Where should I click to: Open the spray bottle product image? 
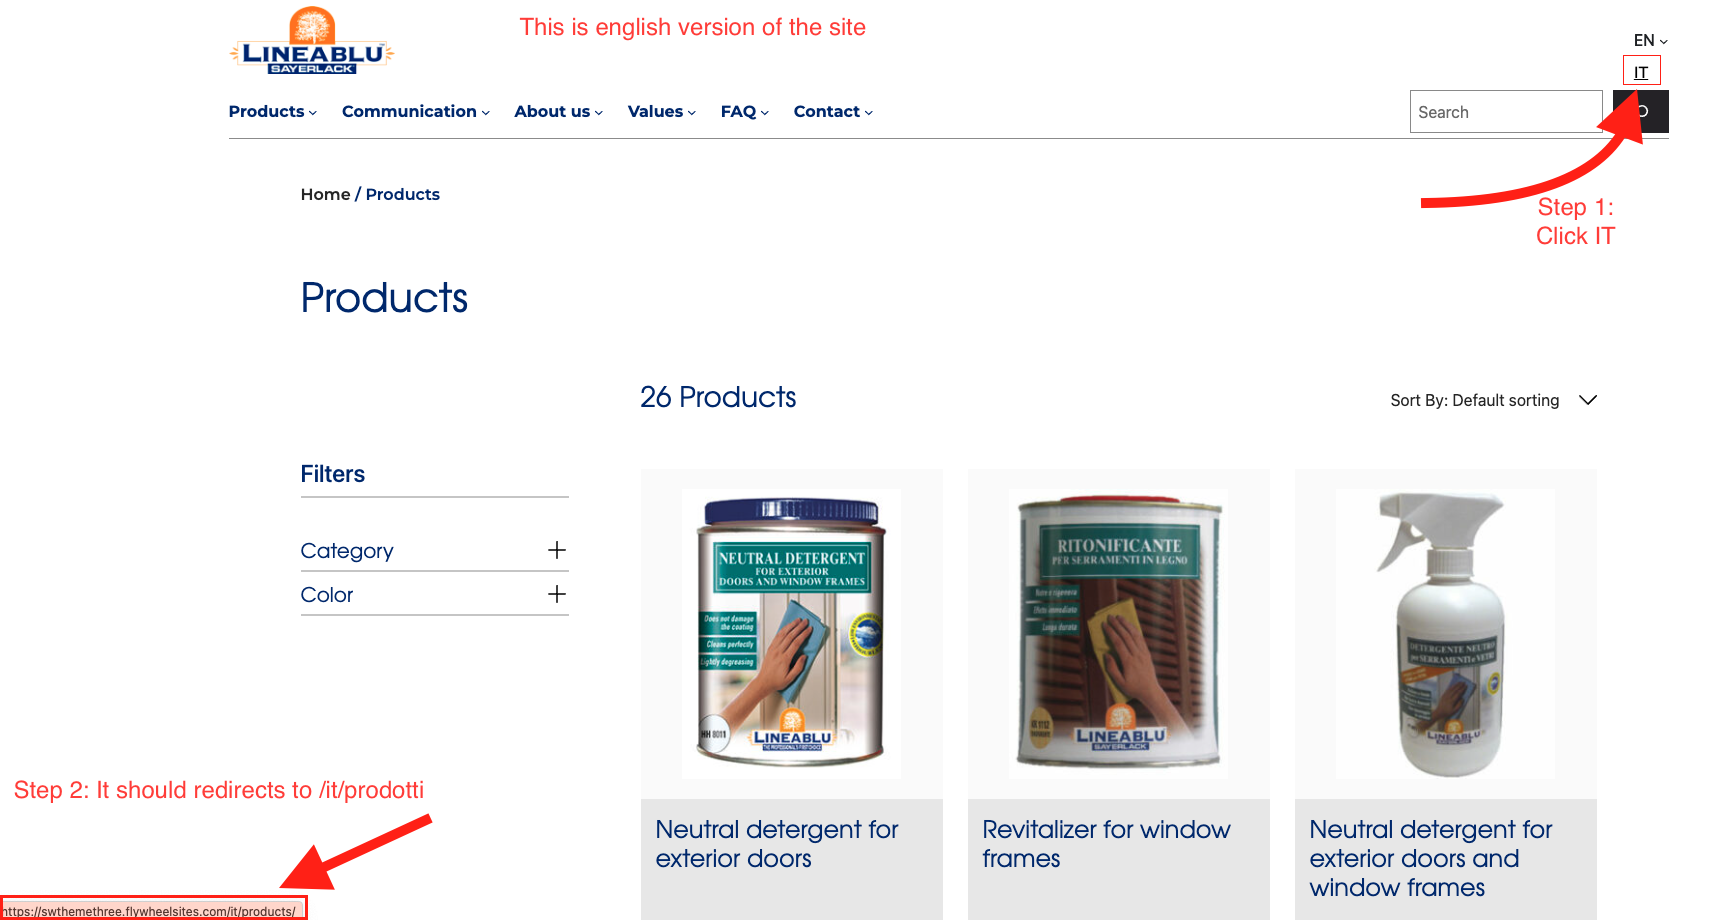coord(1446,634)
